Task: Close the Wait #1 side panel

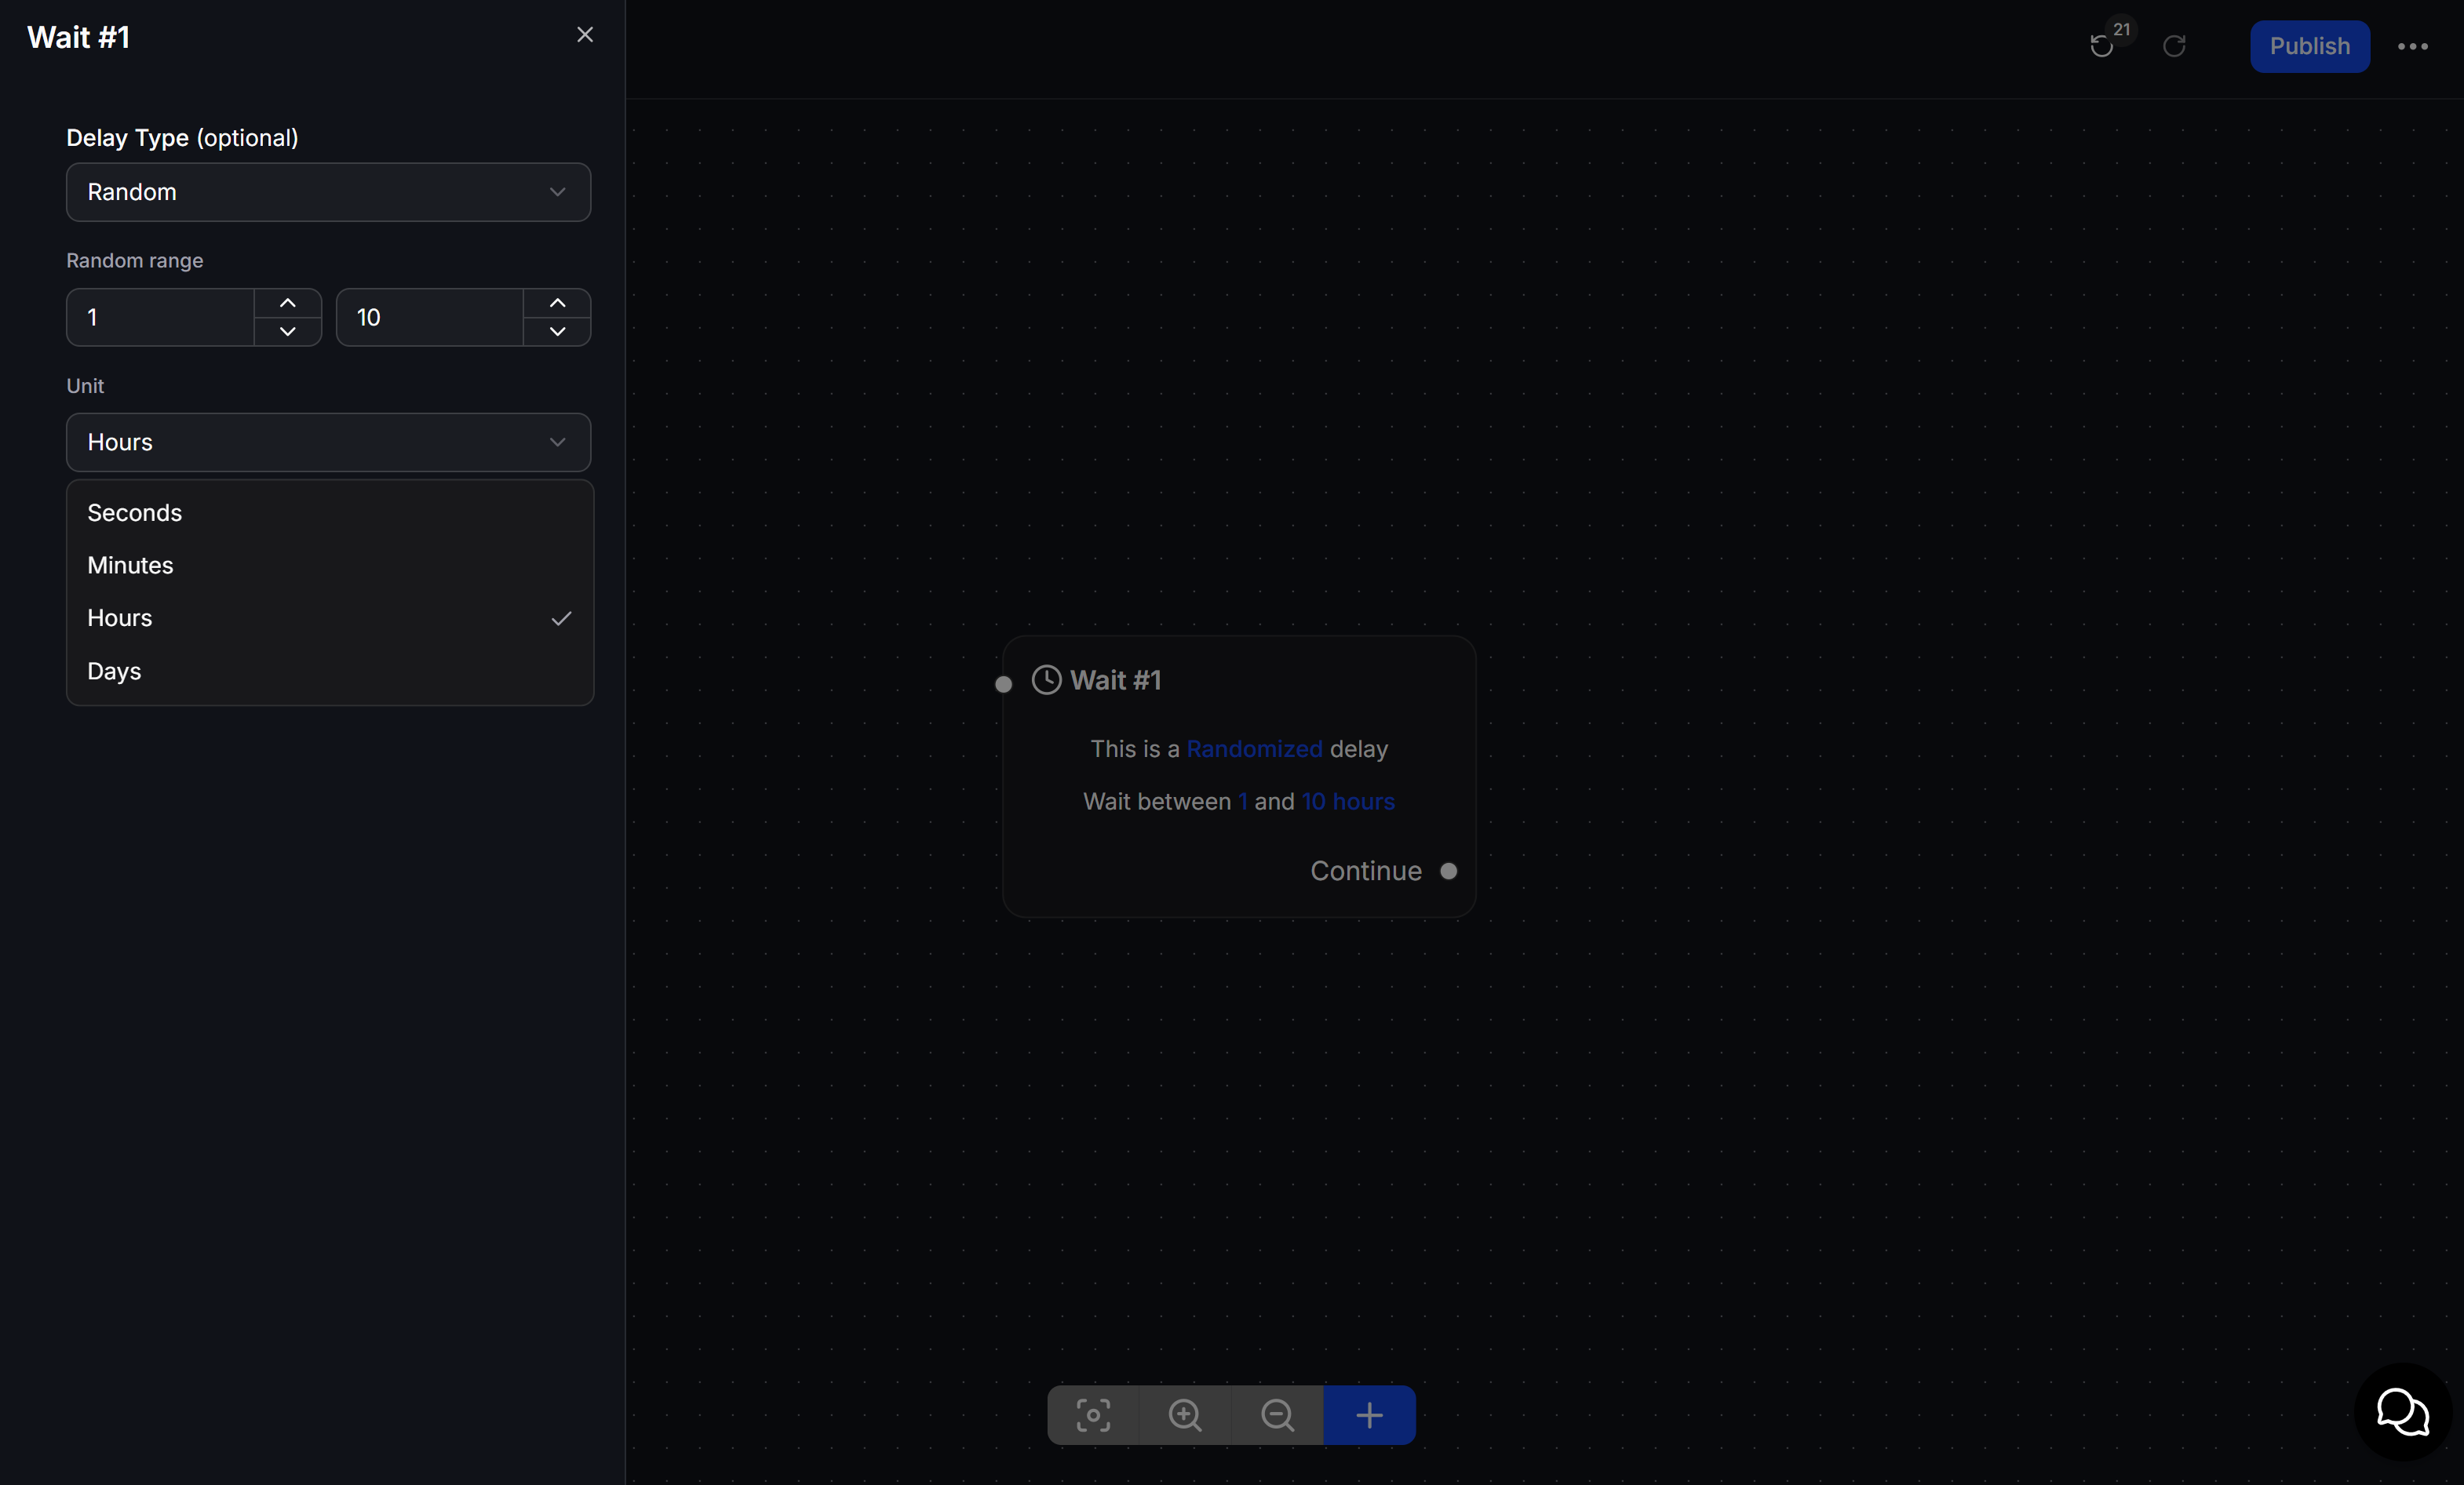Action: (585, 35)
